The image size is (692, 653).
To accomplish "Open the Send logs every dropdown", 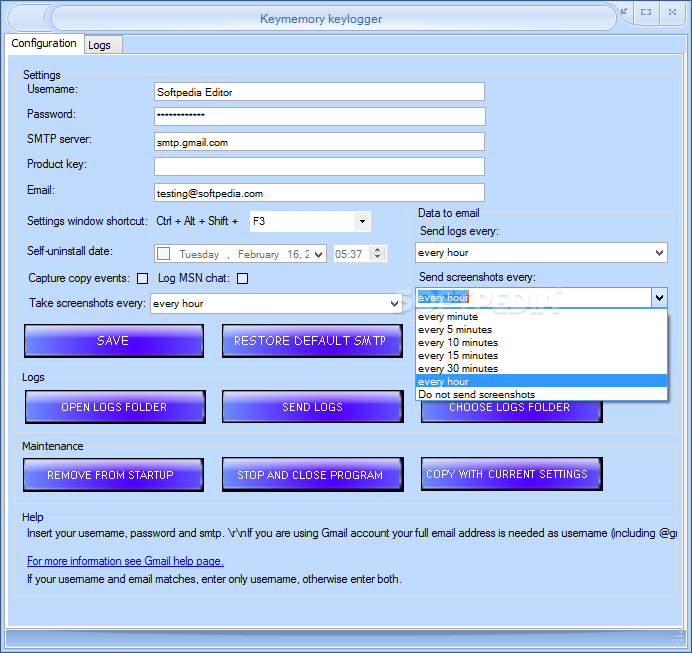I will [659, 253].
